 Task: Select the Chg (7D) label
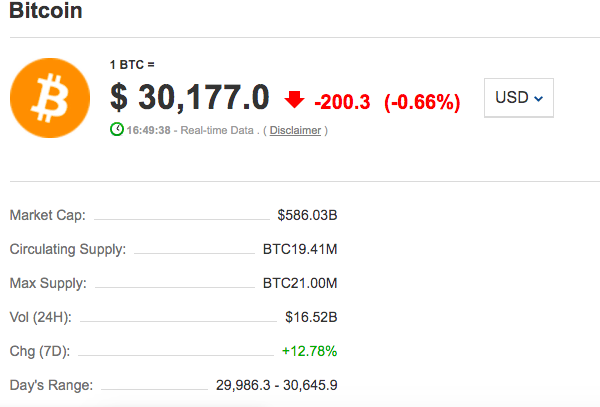(x=40, y=351)
